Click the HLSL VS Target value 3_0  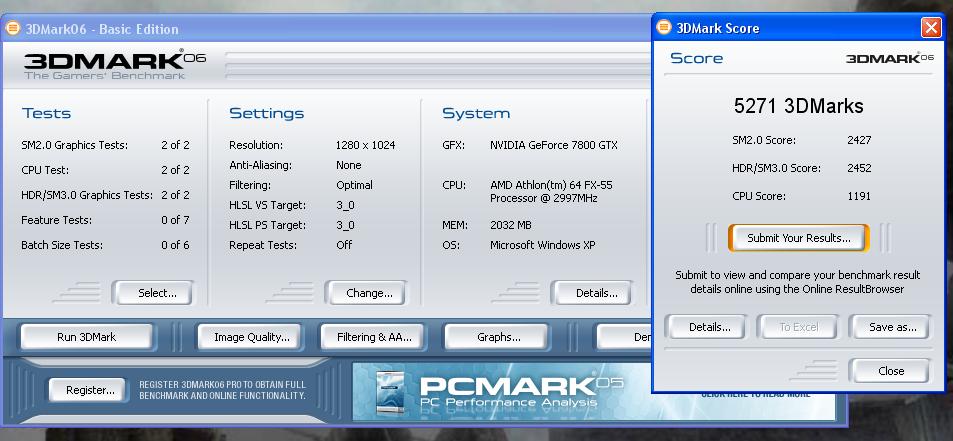coord(345,205)
